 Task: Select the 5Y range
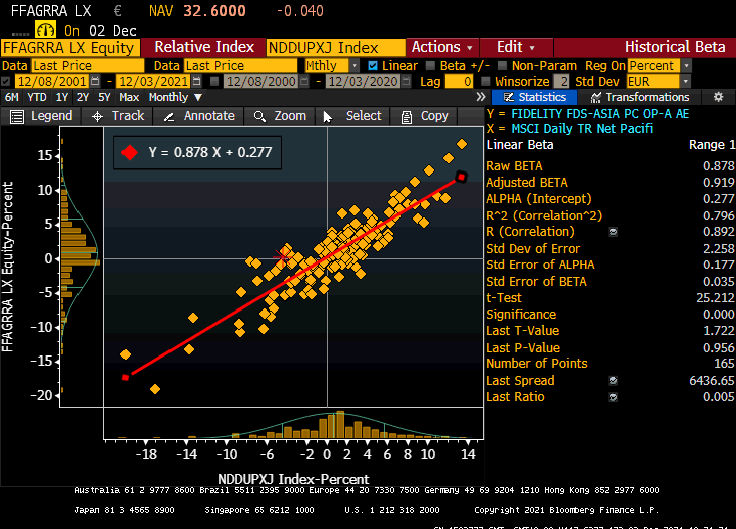(104, 97)
